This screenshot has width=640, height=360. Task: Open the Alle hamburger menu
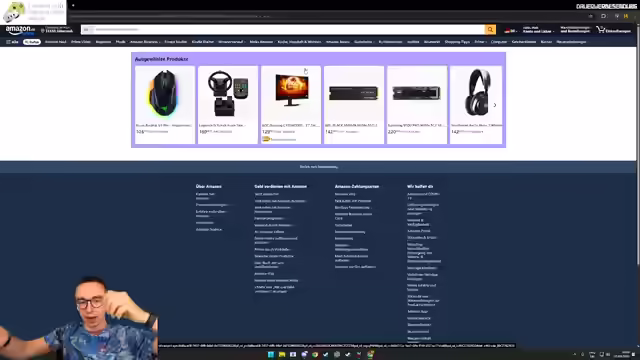(x=12, y=42)
